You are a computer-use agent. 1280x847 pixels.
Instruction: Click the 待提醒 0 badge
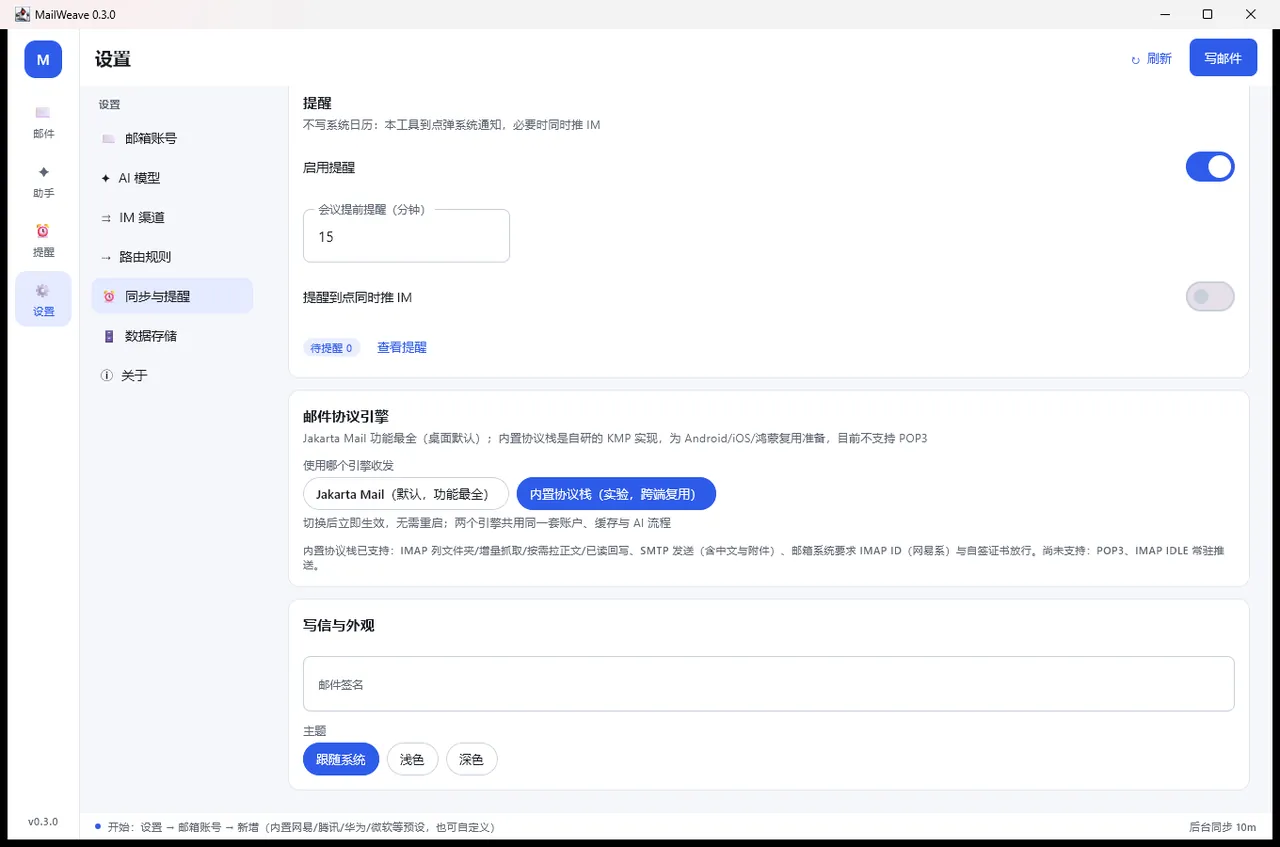coord(331,348)
